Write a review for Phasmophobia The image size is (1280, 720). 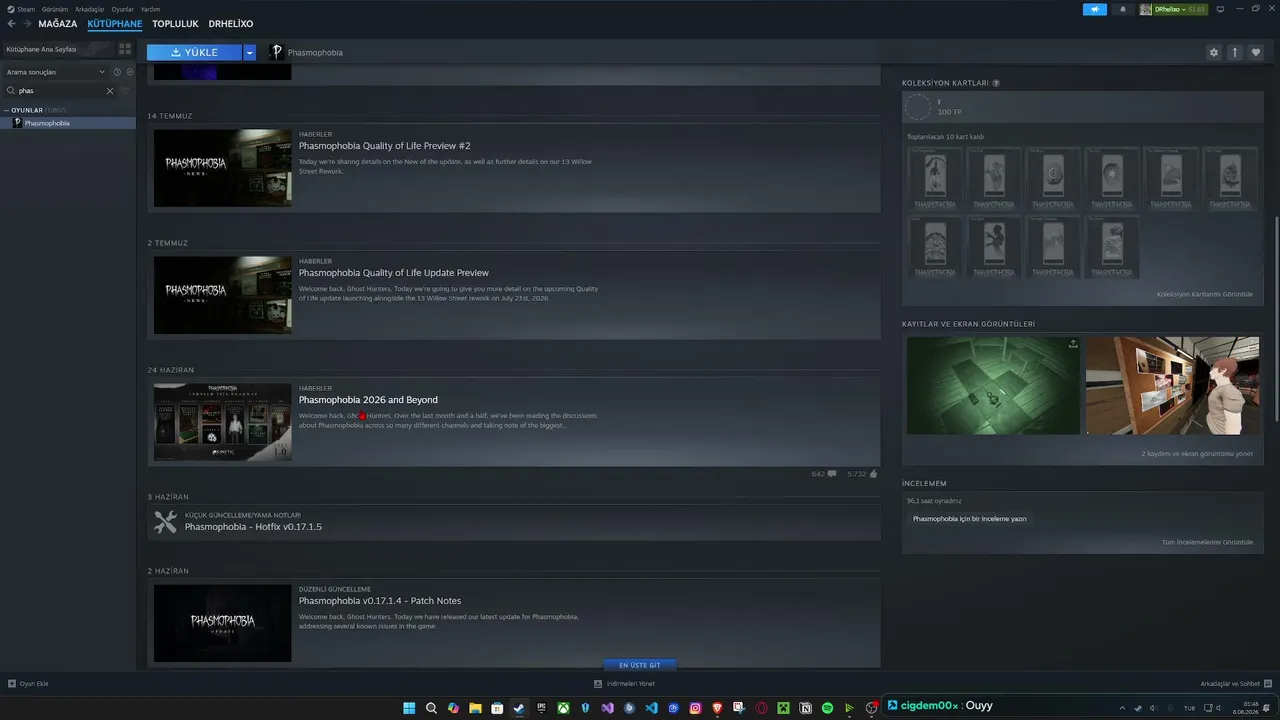pos(970,519)
